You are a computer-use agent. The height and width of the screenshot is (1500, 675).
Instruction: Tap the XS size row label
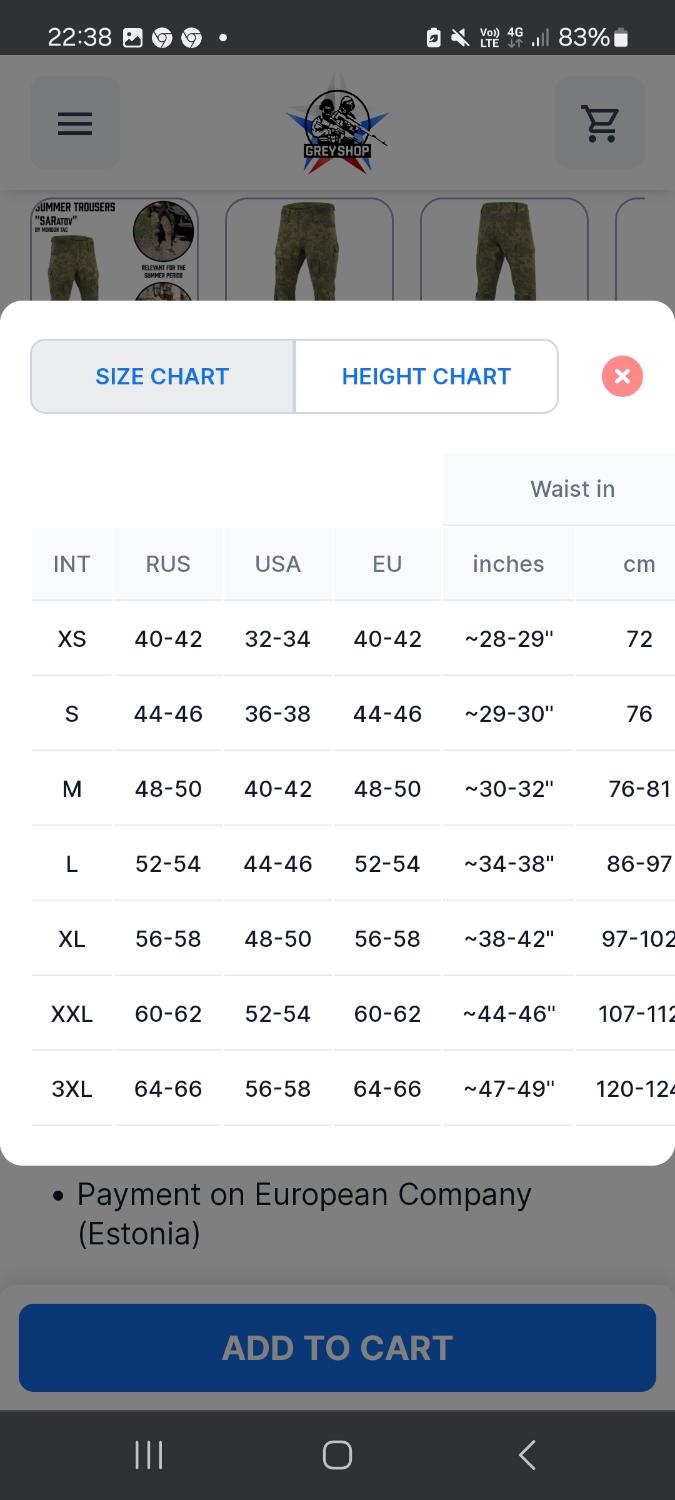(x=72, y=639)
